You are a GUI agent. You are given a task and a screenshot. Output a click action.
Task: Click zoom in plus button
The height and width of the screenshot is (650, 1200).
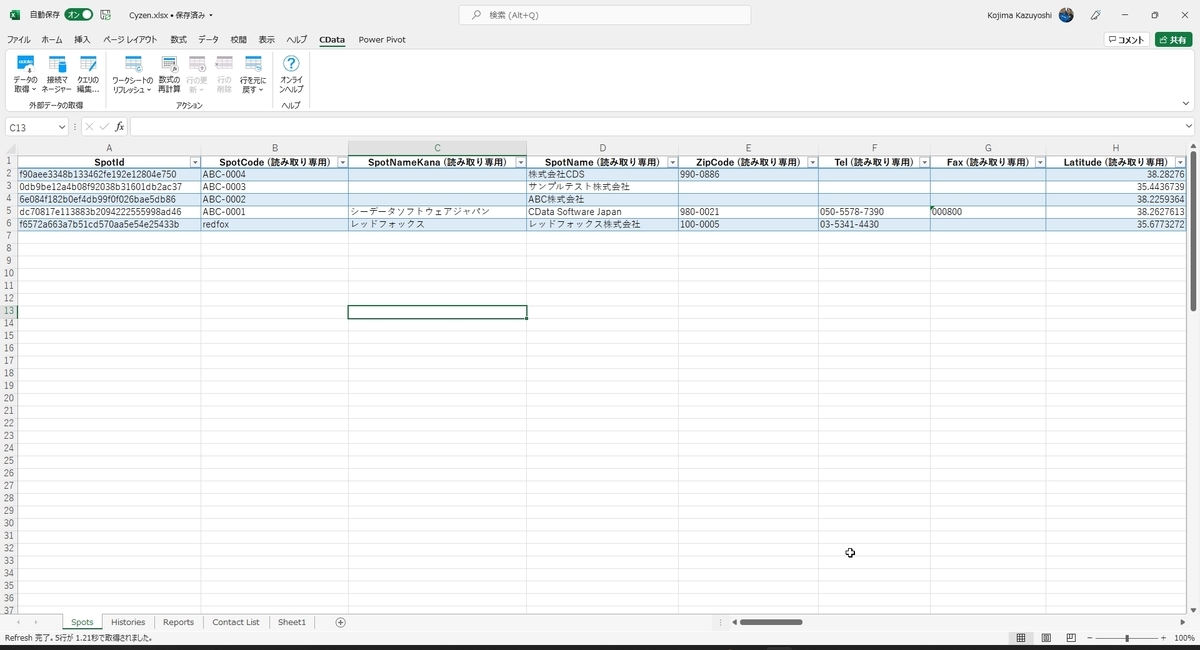[x=1166, y=638]
